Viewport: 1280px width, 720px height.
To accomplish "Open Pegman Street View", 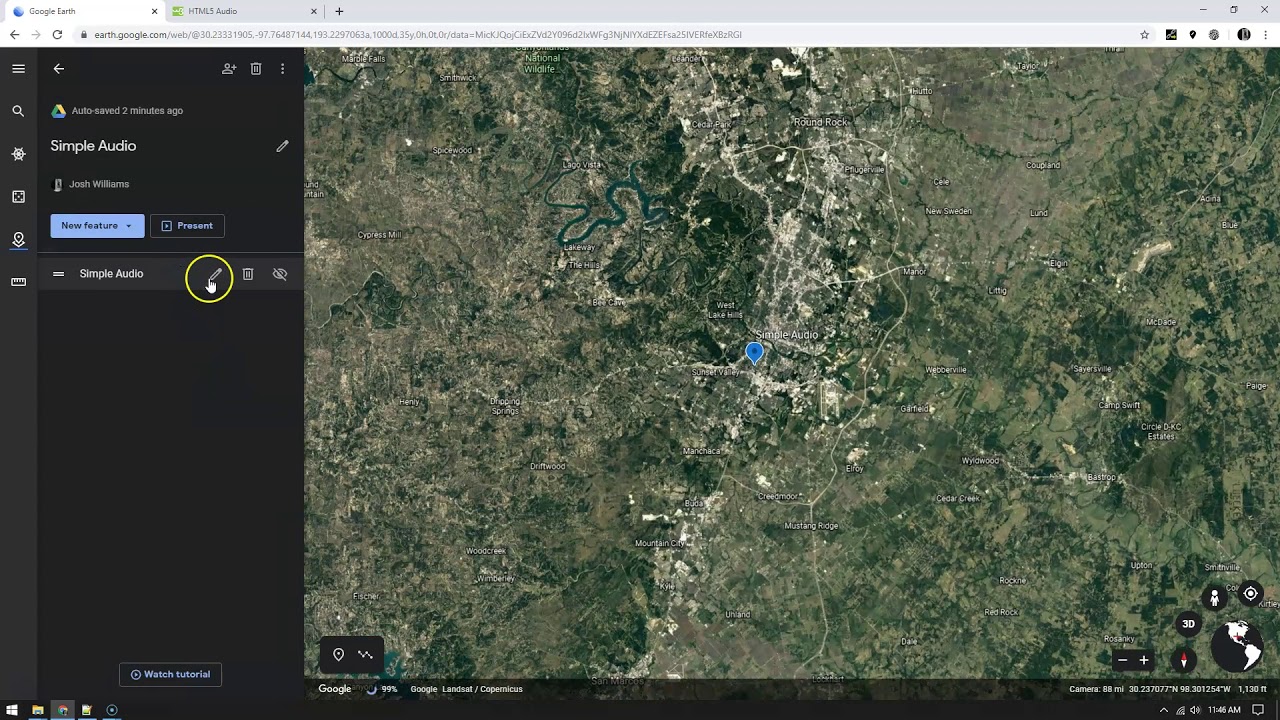I will click(1214, 598).
